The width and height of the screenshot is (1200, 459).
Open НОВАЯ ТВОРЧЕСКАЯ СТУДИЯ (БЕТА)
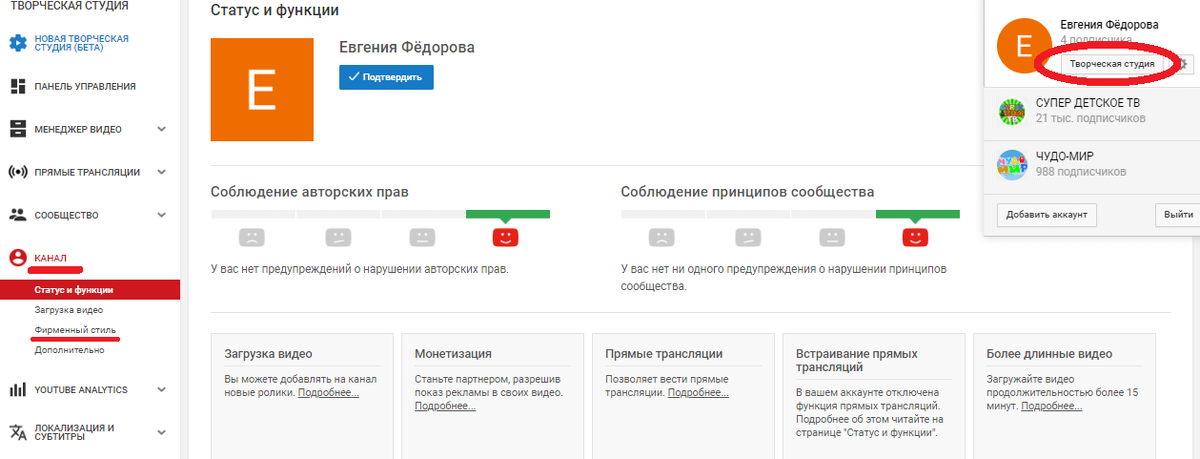point(82,43)
